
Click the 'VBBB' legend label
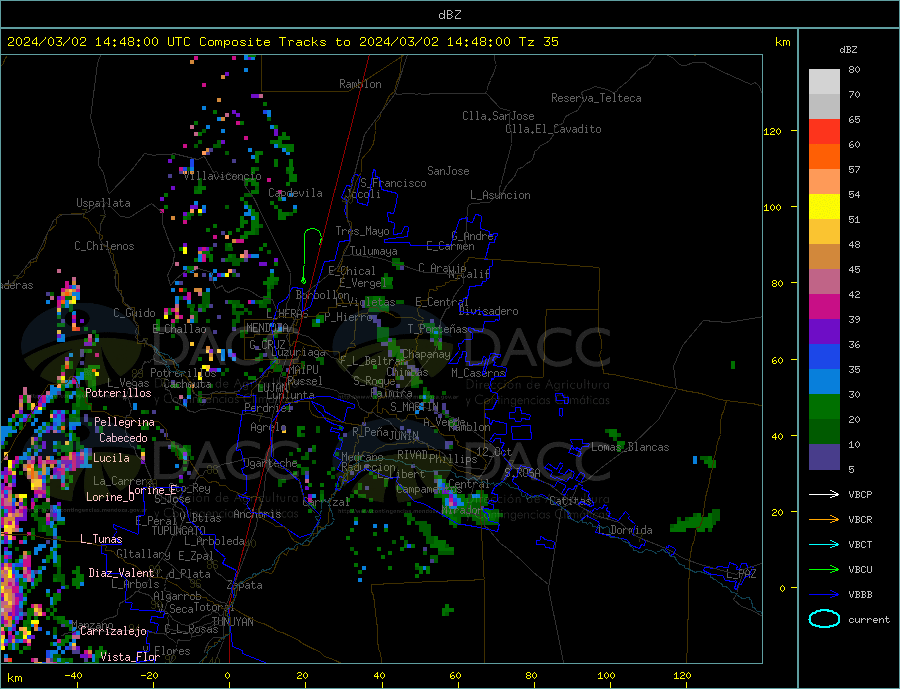click(x=860, y=594)
